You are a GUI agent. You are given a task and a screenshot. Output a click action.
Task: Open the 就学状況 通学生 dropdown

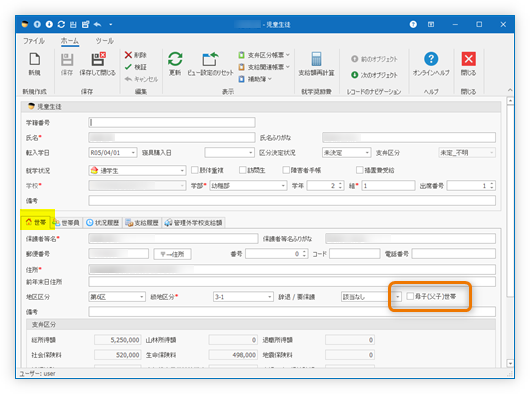click(182, 171)
